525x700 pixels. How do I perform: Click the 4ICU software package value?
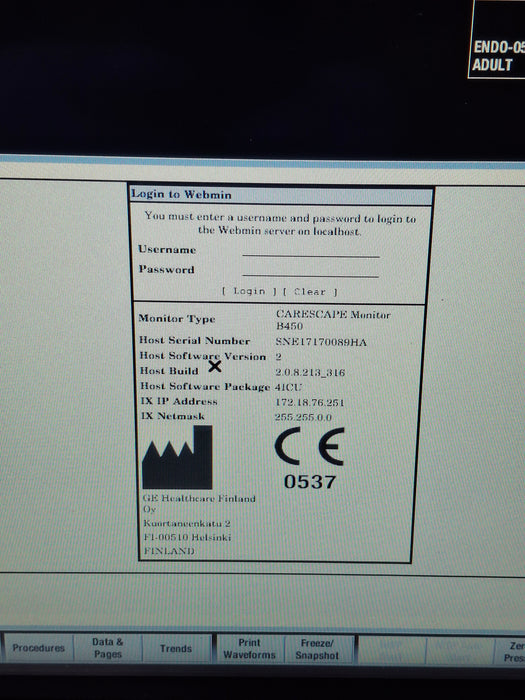click(288, 387)
